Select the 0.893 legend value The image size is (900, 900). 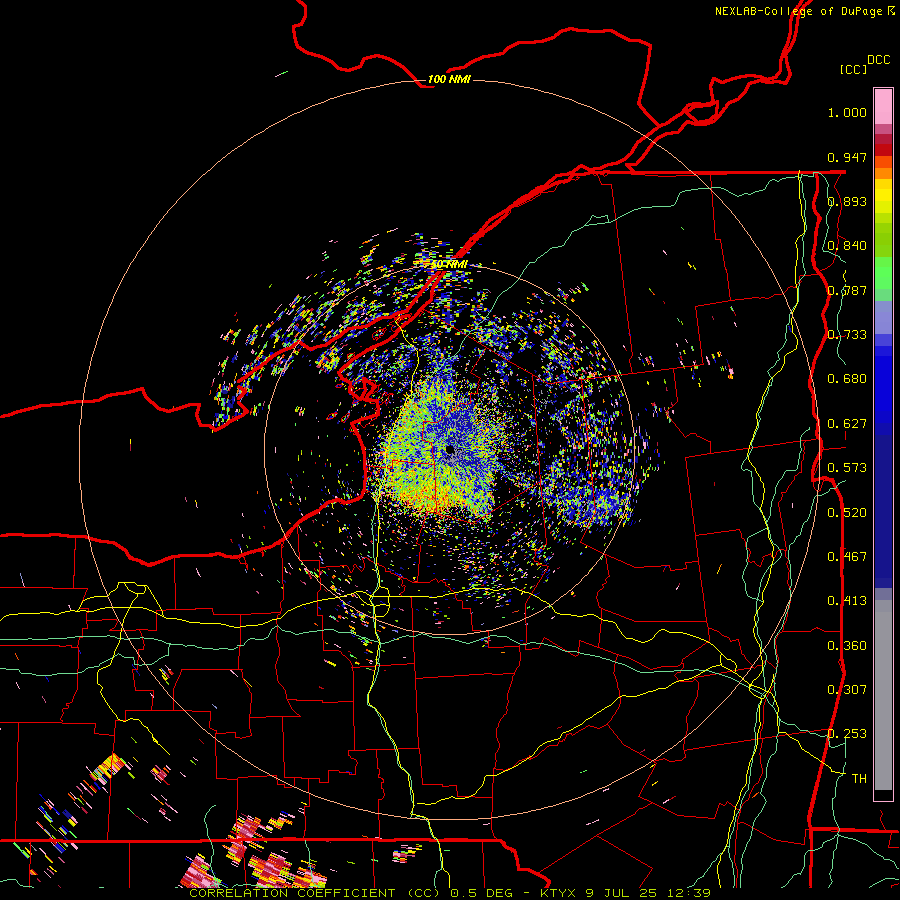[x=847, y=201]
